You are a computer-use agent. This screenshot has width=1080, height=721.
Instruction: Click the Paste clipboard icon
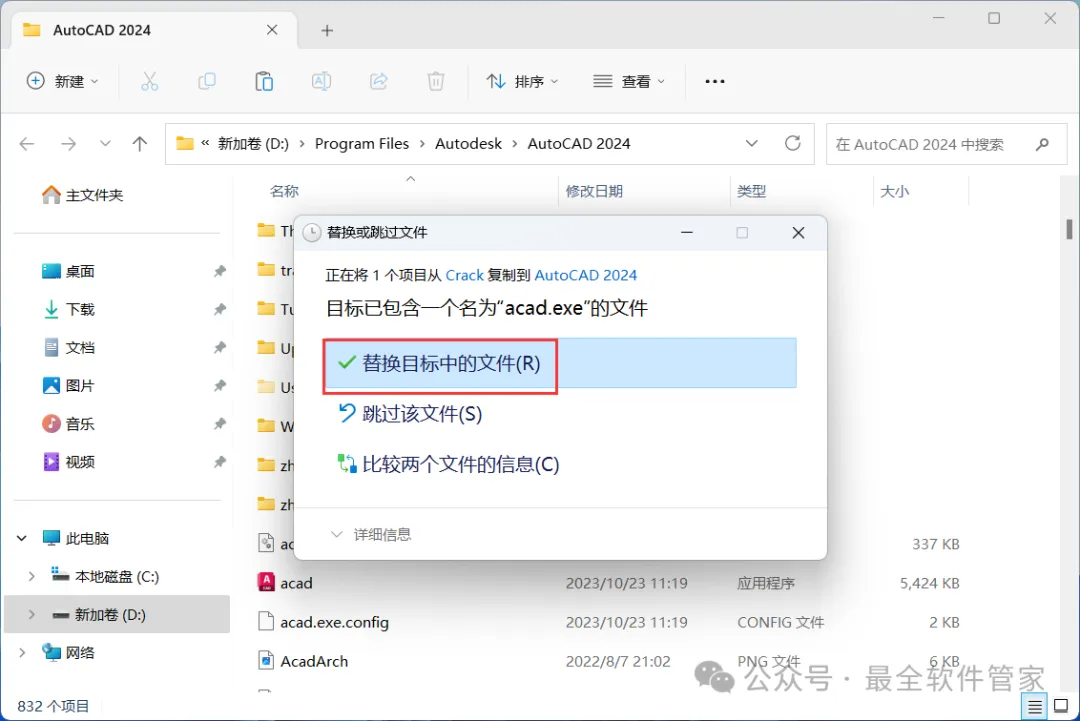(x=264, y=81)
